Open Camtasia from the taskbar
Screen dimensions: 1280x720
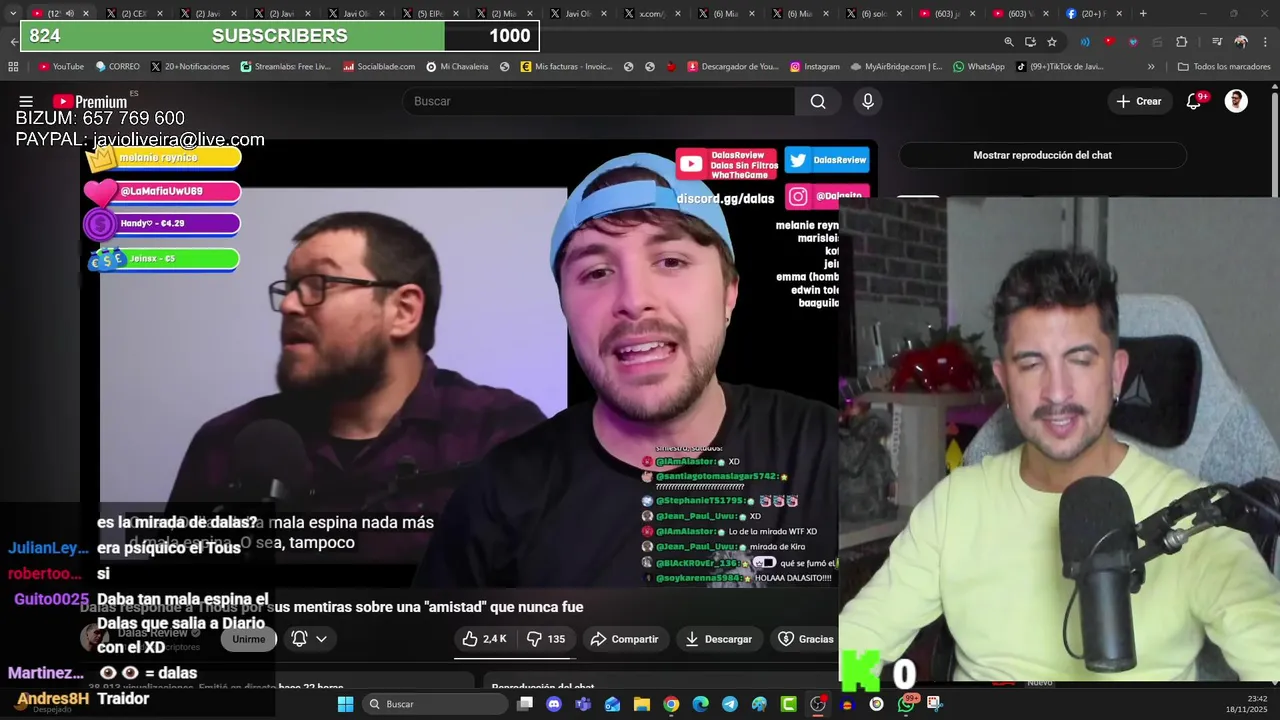[788, 704]
